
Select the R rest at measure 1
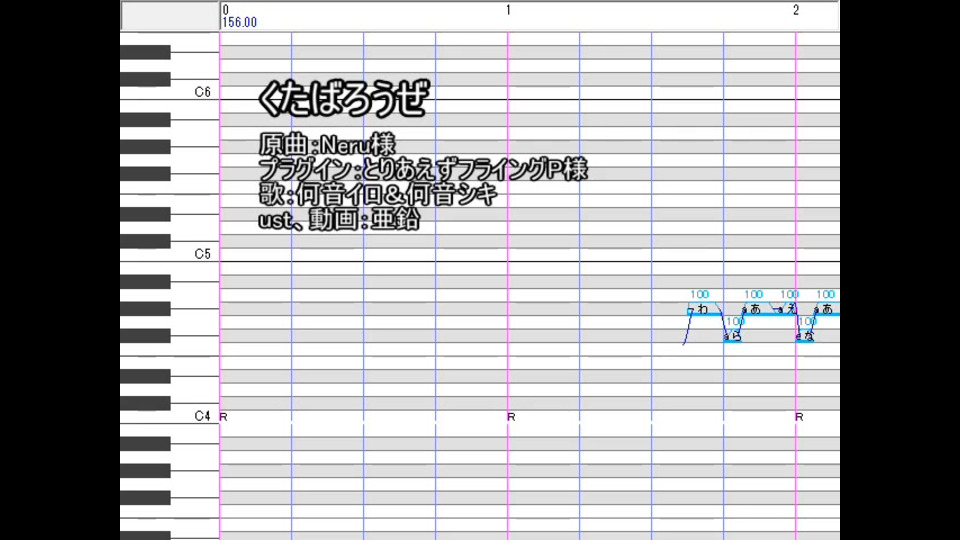click(x=511, y=417)
